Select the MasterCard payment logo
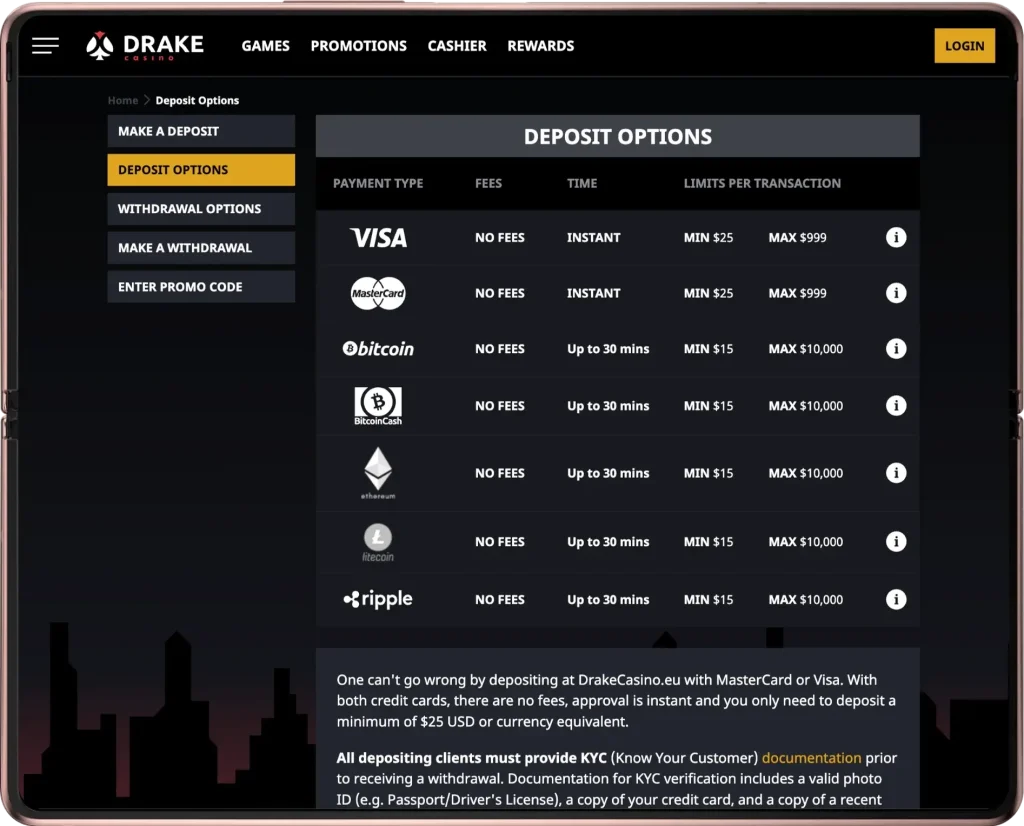This screenshot has height=826, width=1024. (378, 293)
